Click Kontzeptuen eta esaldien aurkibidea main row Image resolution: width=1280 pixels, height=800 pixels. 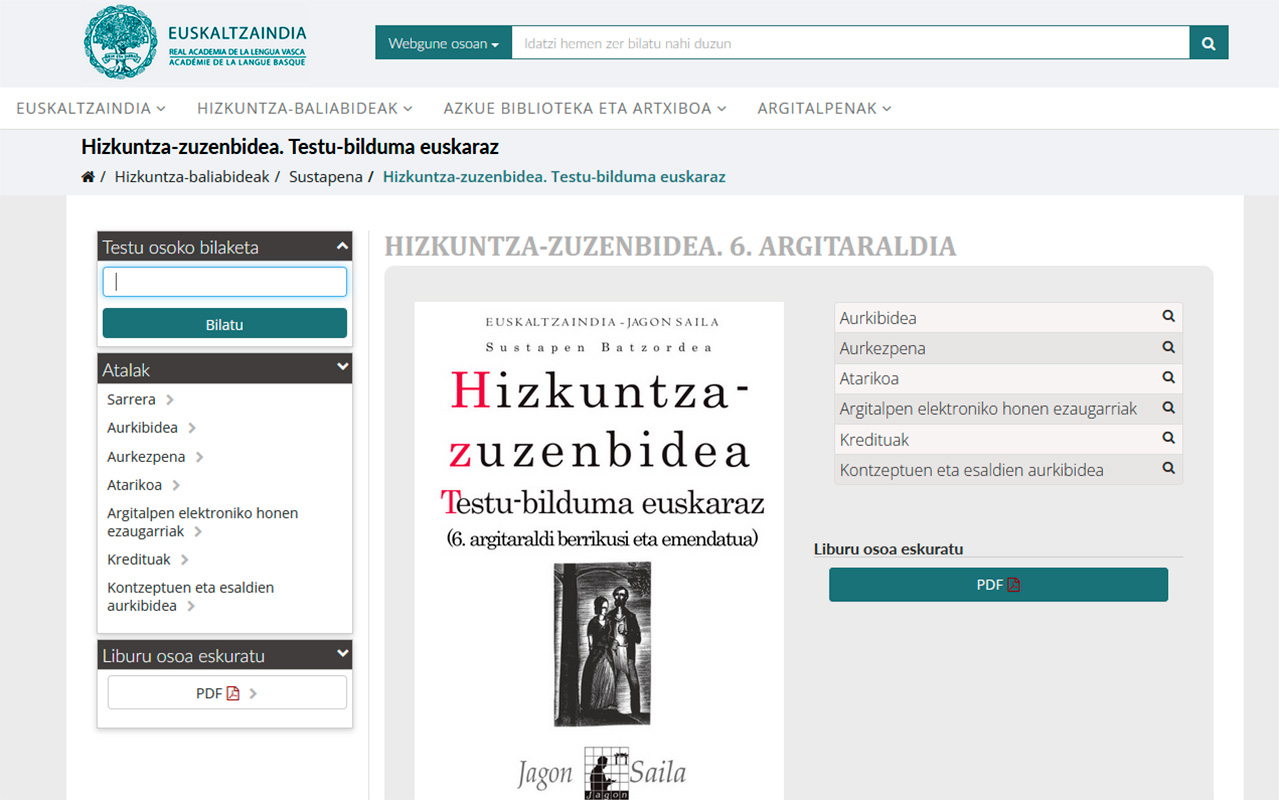click(1008, 469)
